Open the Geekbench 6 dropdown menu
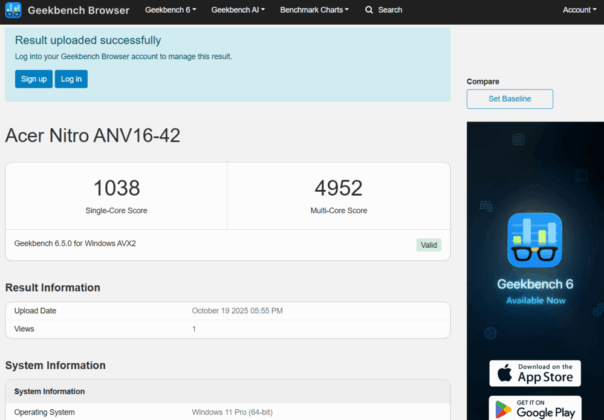Image resolution: width=604 pixels, height=420 pixels. coord(170,10)
